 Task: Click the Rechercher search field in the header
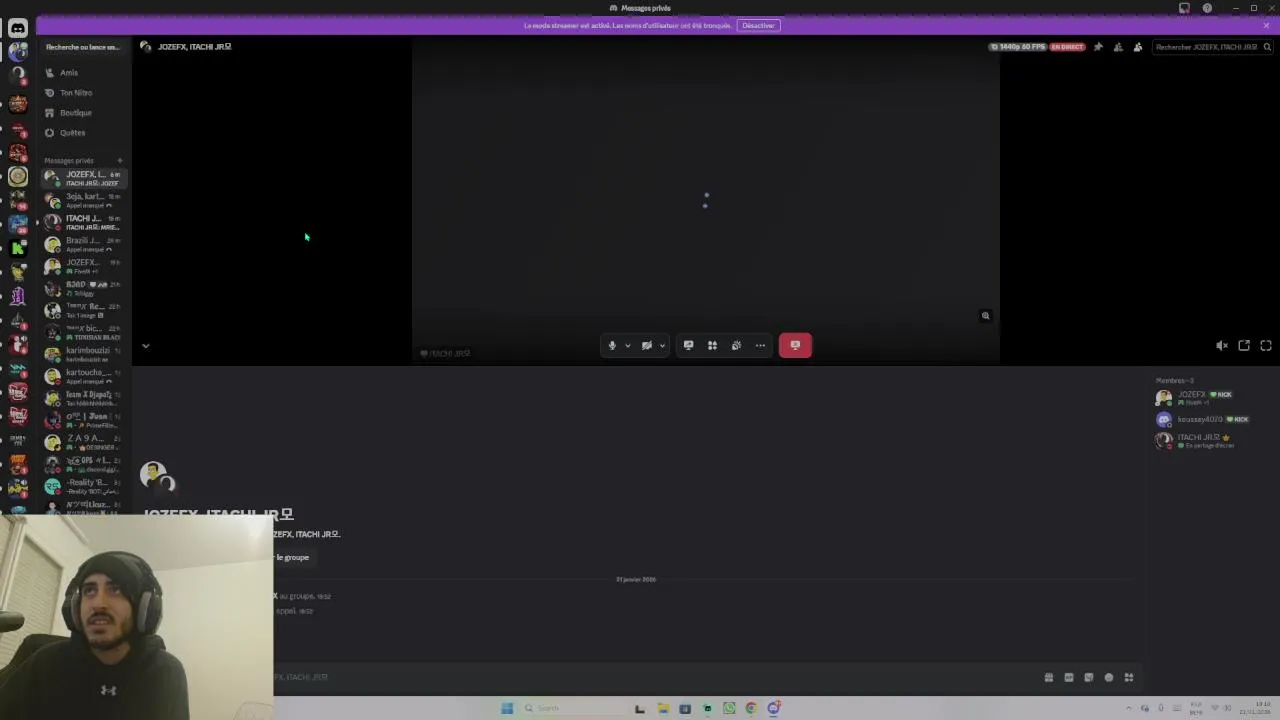pyautogui.click(x=1211, y=47)
